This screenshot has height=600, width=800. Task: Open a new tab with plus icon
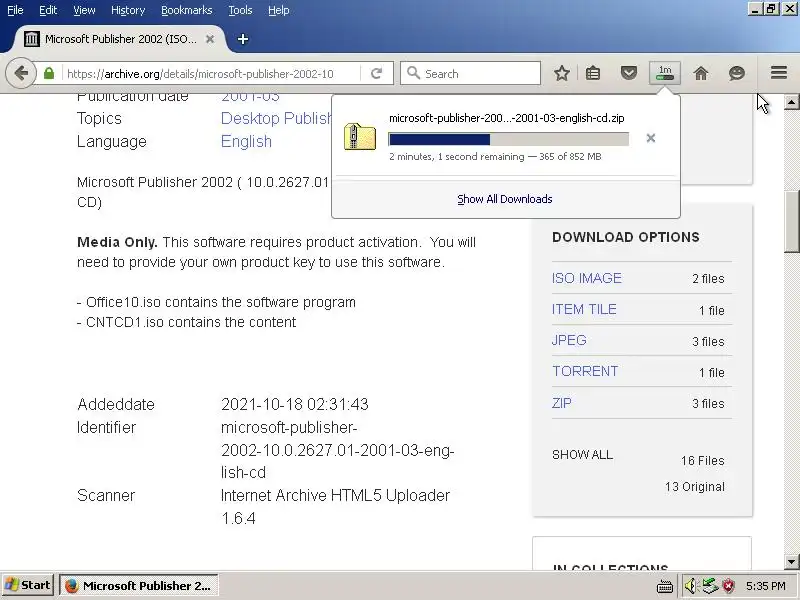coord(243,39)
